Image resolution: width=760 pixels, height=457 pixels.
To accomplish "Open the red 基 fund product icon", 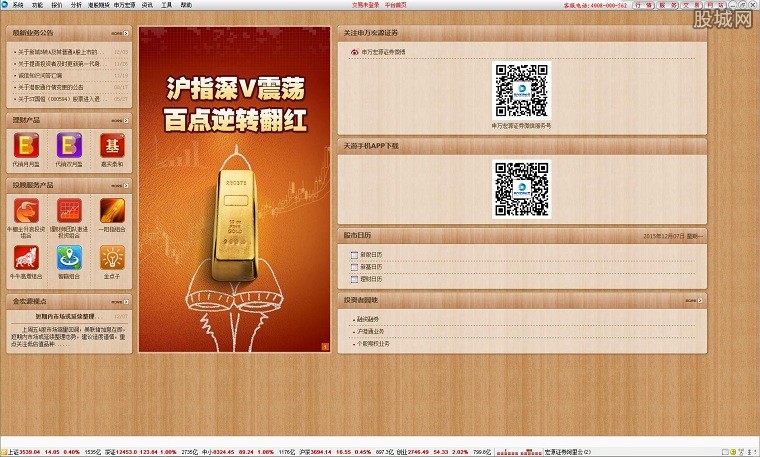I will (112, 145).
